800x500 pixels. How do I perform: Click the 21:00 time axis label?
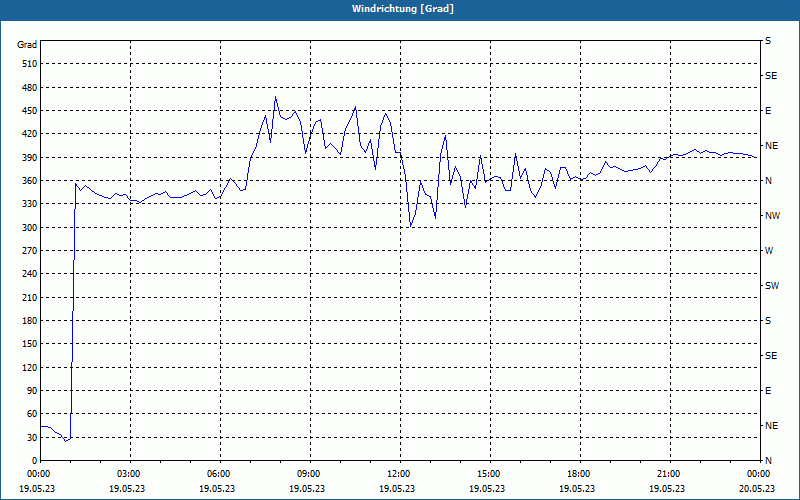point(670,474)
